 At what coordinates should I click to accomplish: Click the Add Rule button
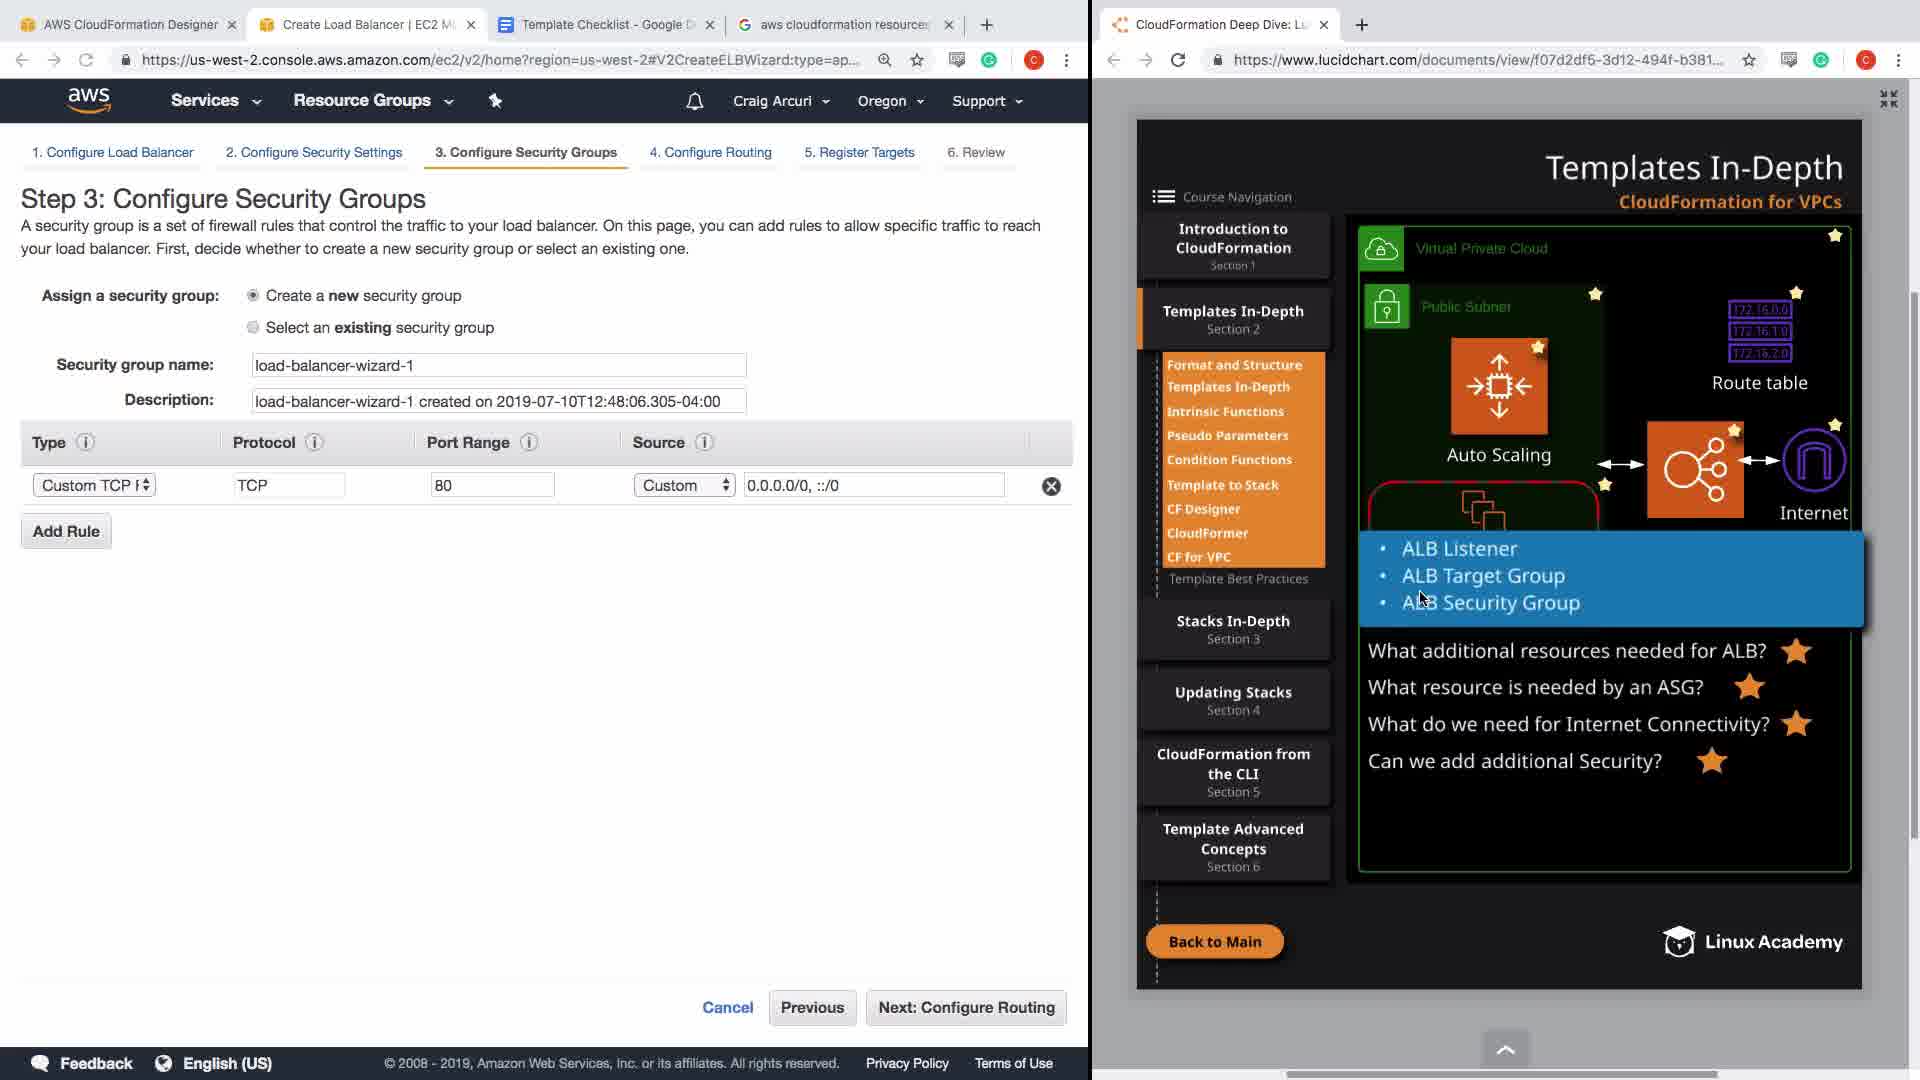pos(66,531)
